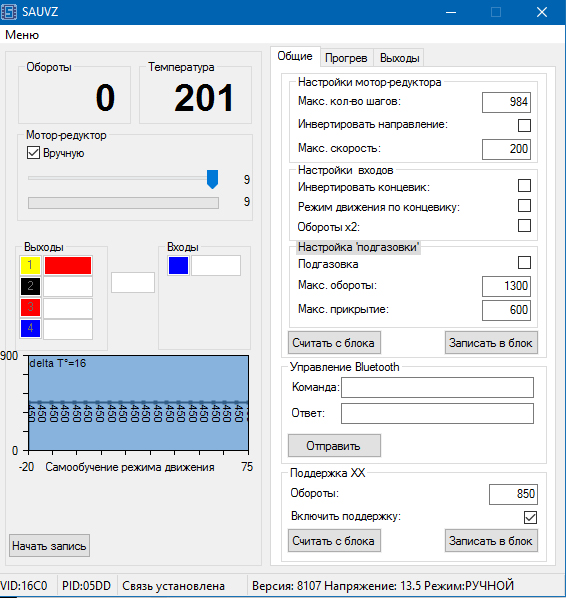The height and width of the screenshot is (598, 566).
Task: Toggle Обороты x2 checkbox
Action: point(524,225)
